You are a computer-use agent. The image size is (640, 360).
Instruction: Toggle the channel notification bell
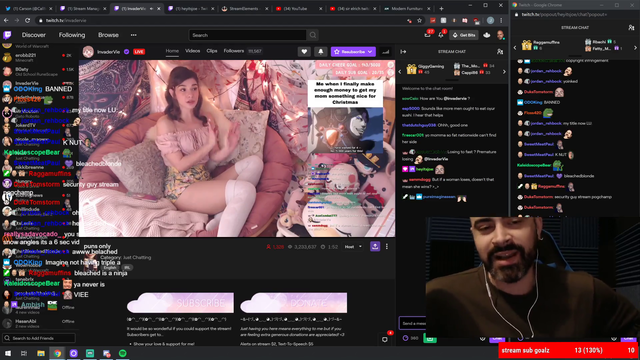320,52
